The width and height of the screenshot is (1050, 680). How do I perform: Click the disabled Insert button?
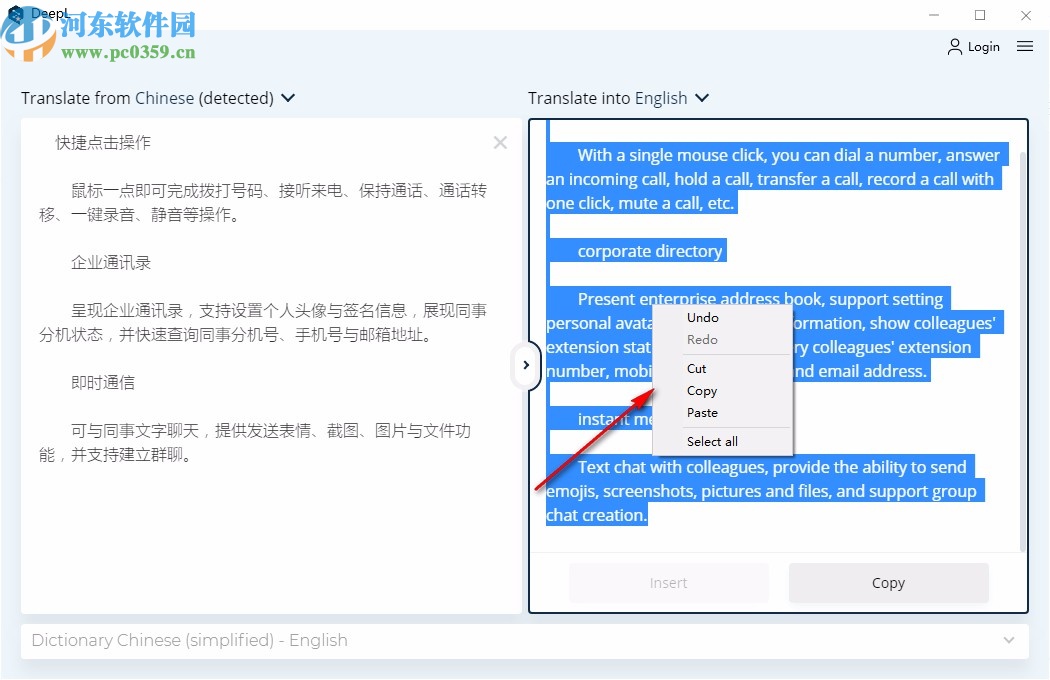pyautogui.click(x=668, y=583)
